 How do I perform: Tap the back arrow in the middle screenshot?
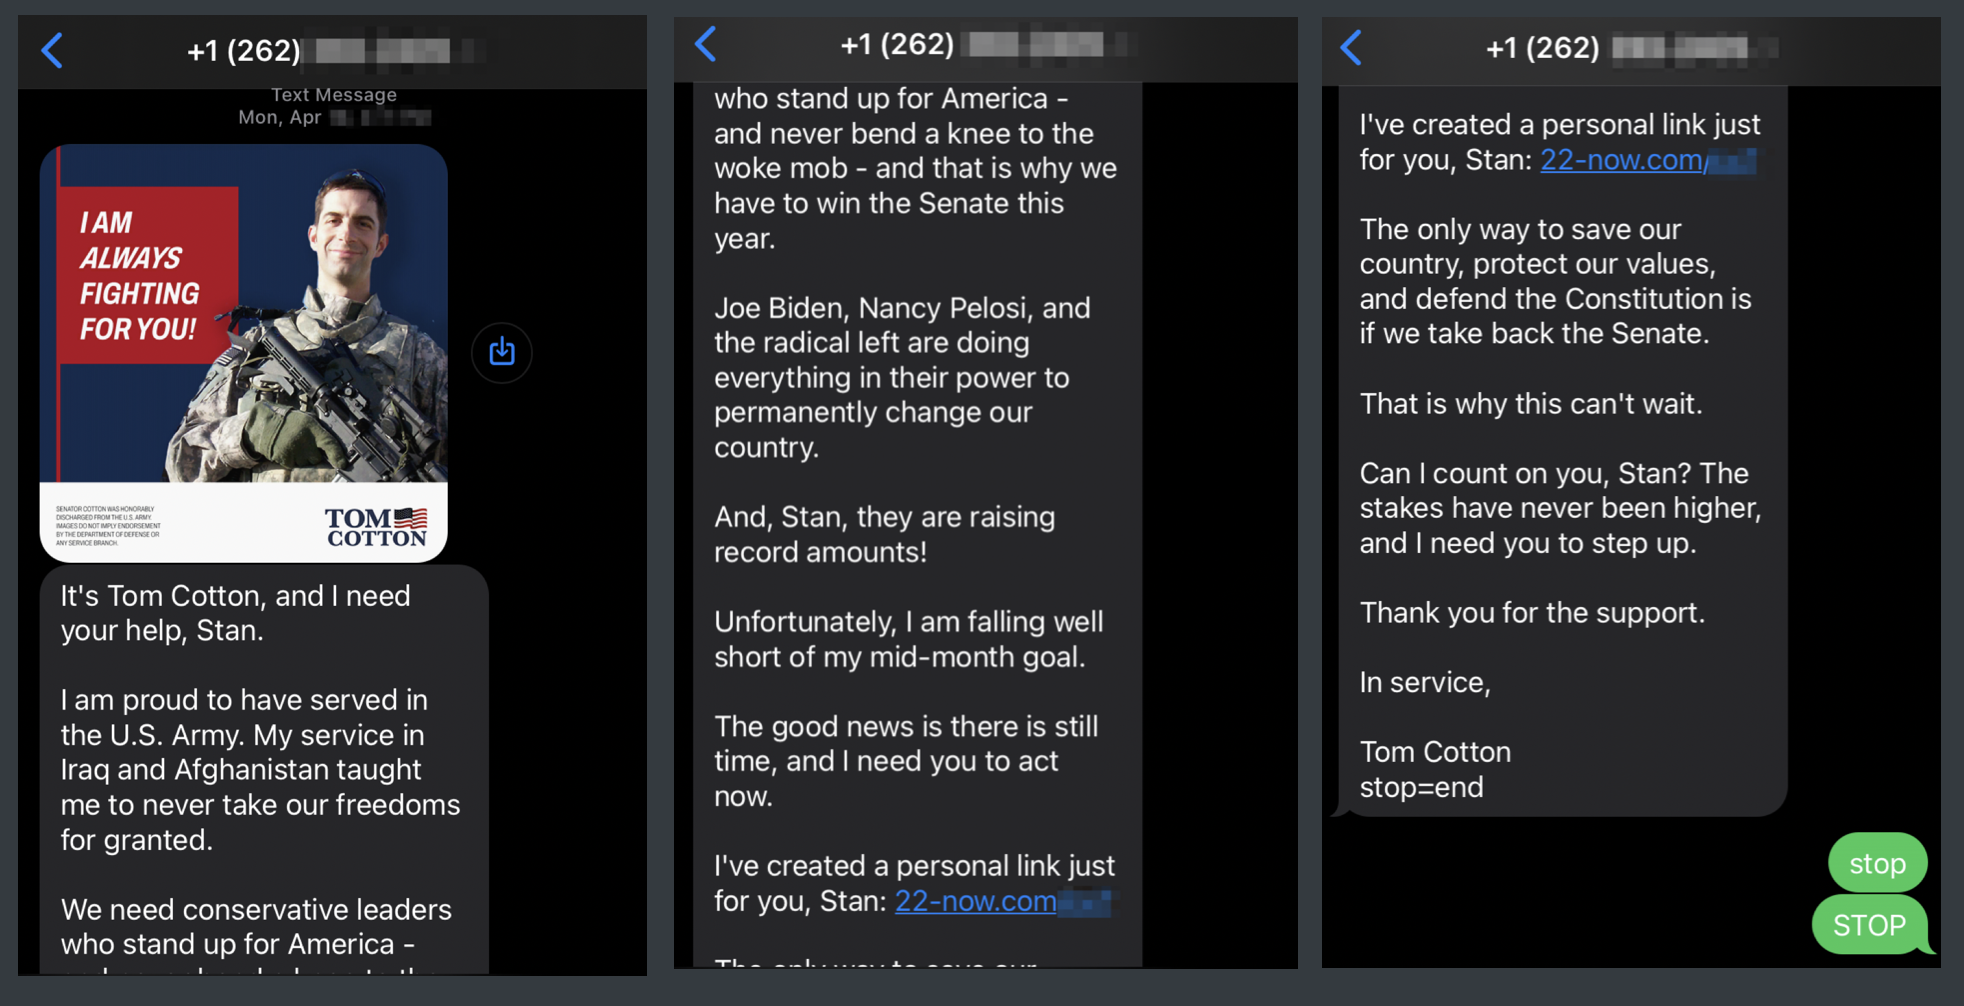tap(706, 44)
